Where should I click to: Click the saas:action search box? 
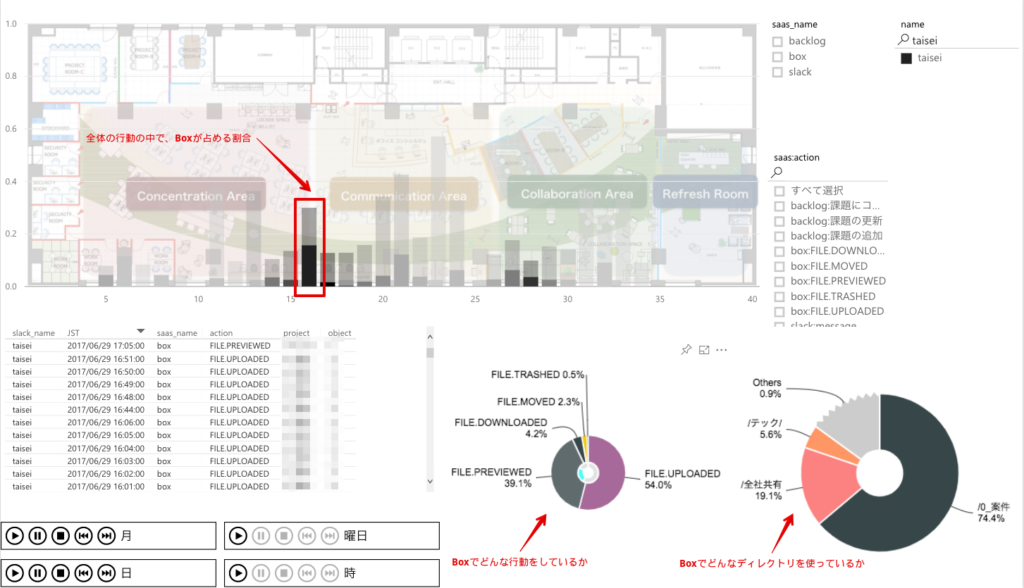[x=830, y=172]
